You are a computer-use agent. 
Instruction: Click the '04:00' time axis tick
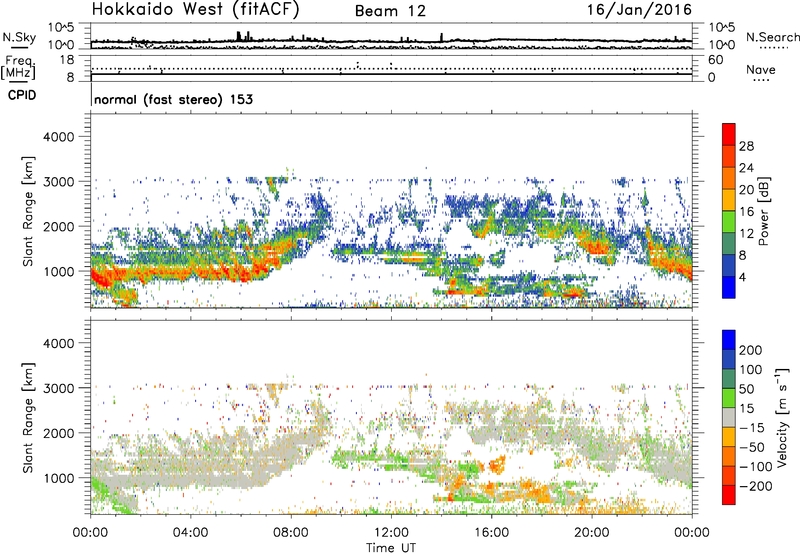coord(190,533)
